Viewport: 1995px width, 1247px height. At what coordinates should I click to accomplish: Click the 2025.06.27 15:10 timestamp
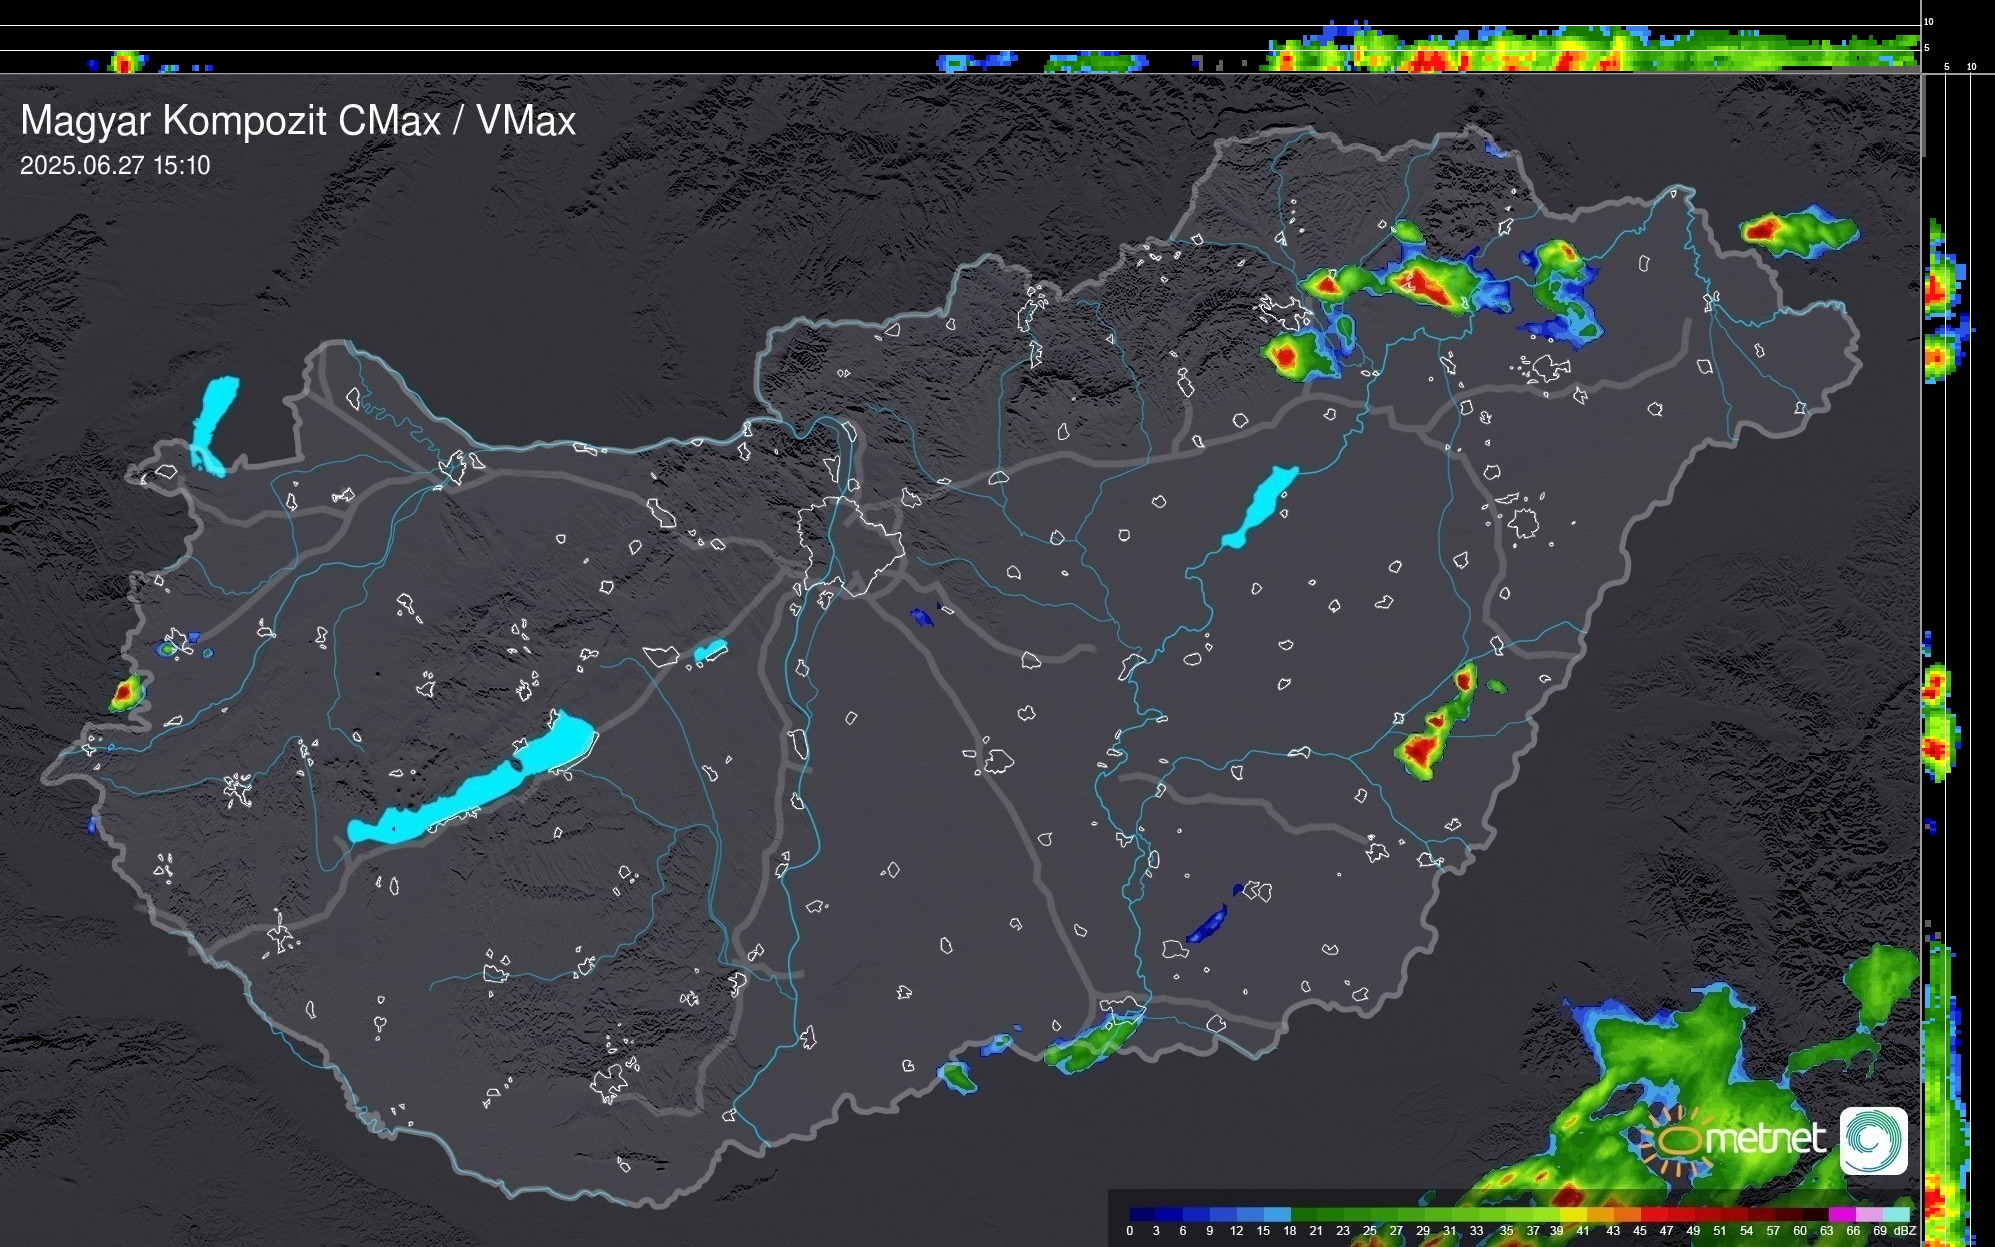click(x=115, y=166)
